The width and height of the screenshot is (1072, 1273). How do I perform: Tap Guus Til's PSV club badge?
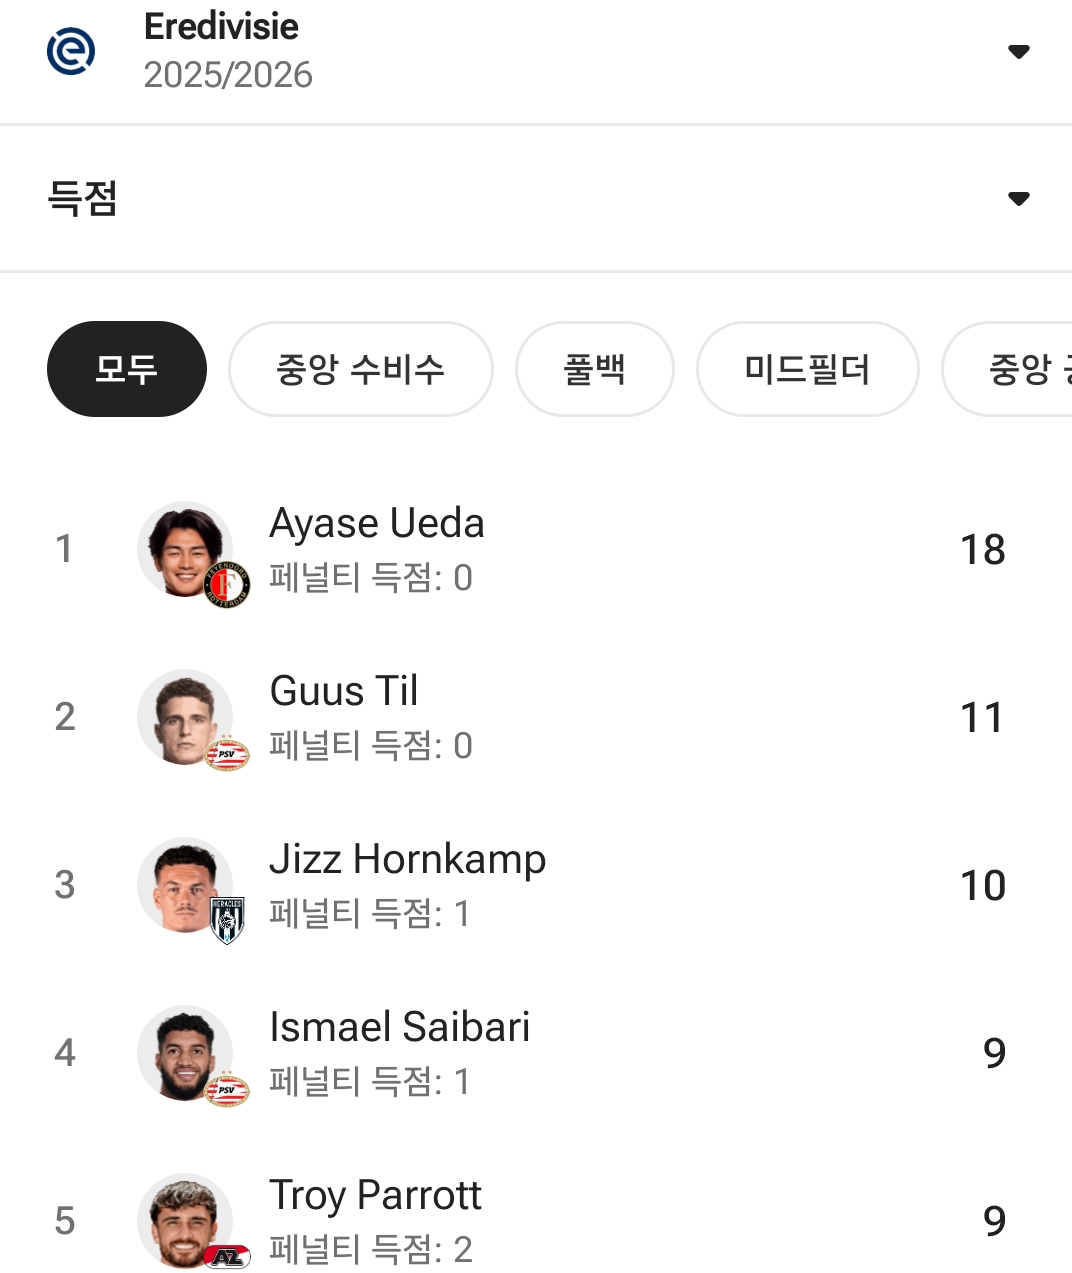point(227,754)
